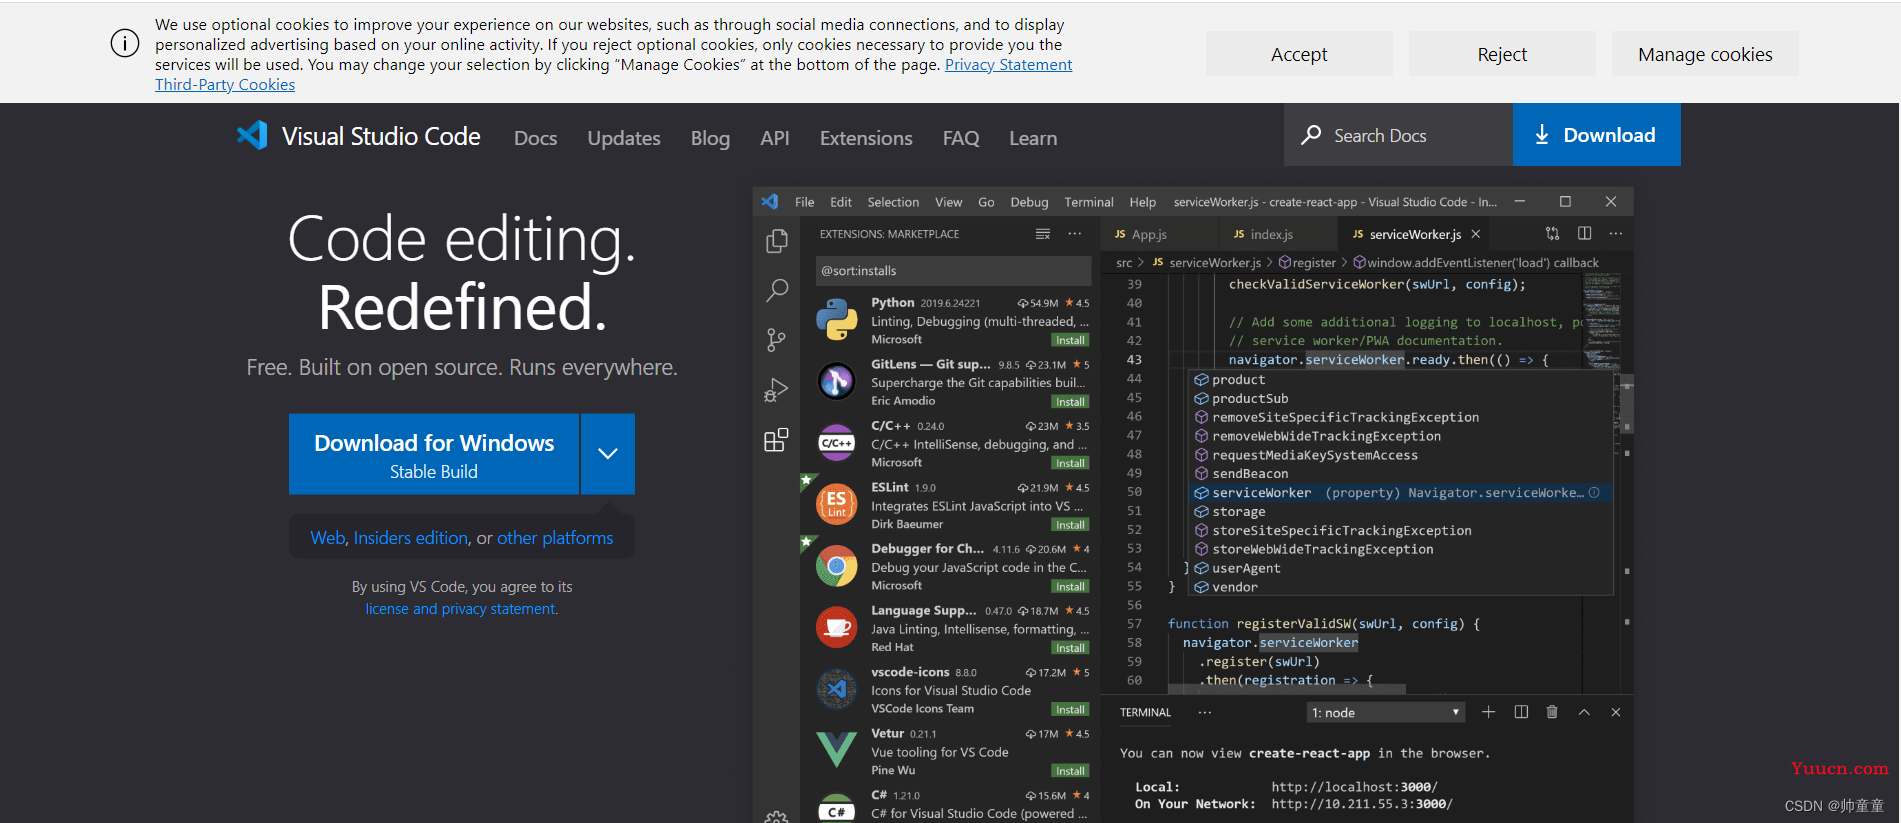
Task: Open the terminal panel ellipsis menu
Action: point(1205,712)
